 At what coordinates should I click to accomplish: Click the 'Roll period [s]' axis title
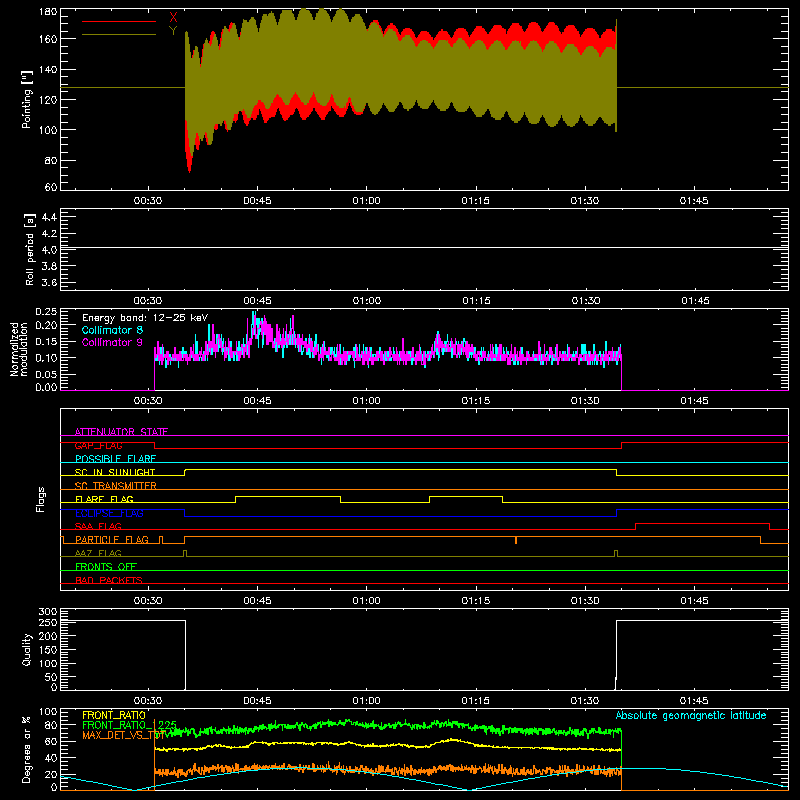click(x=30, y=249)
